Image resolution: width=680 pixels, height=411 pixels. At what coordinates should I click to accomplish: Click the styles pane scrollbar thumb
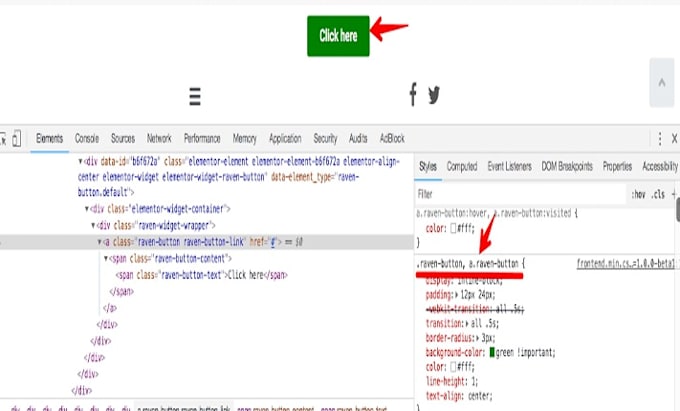[x=677, y=209]
